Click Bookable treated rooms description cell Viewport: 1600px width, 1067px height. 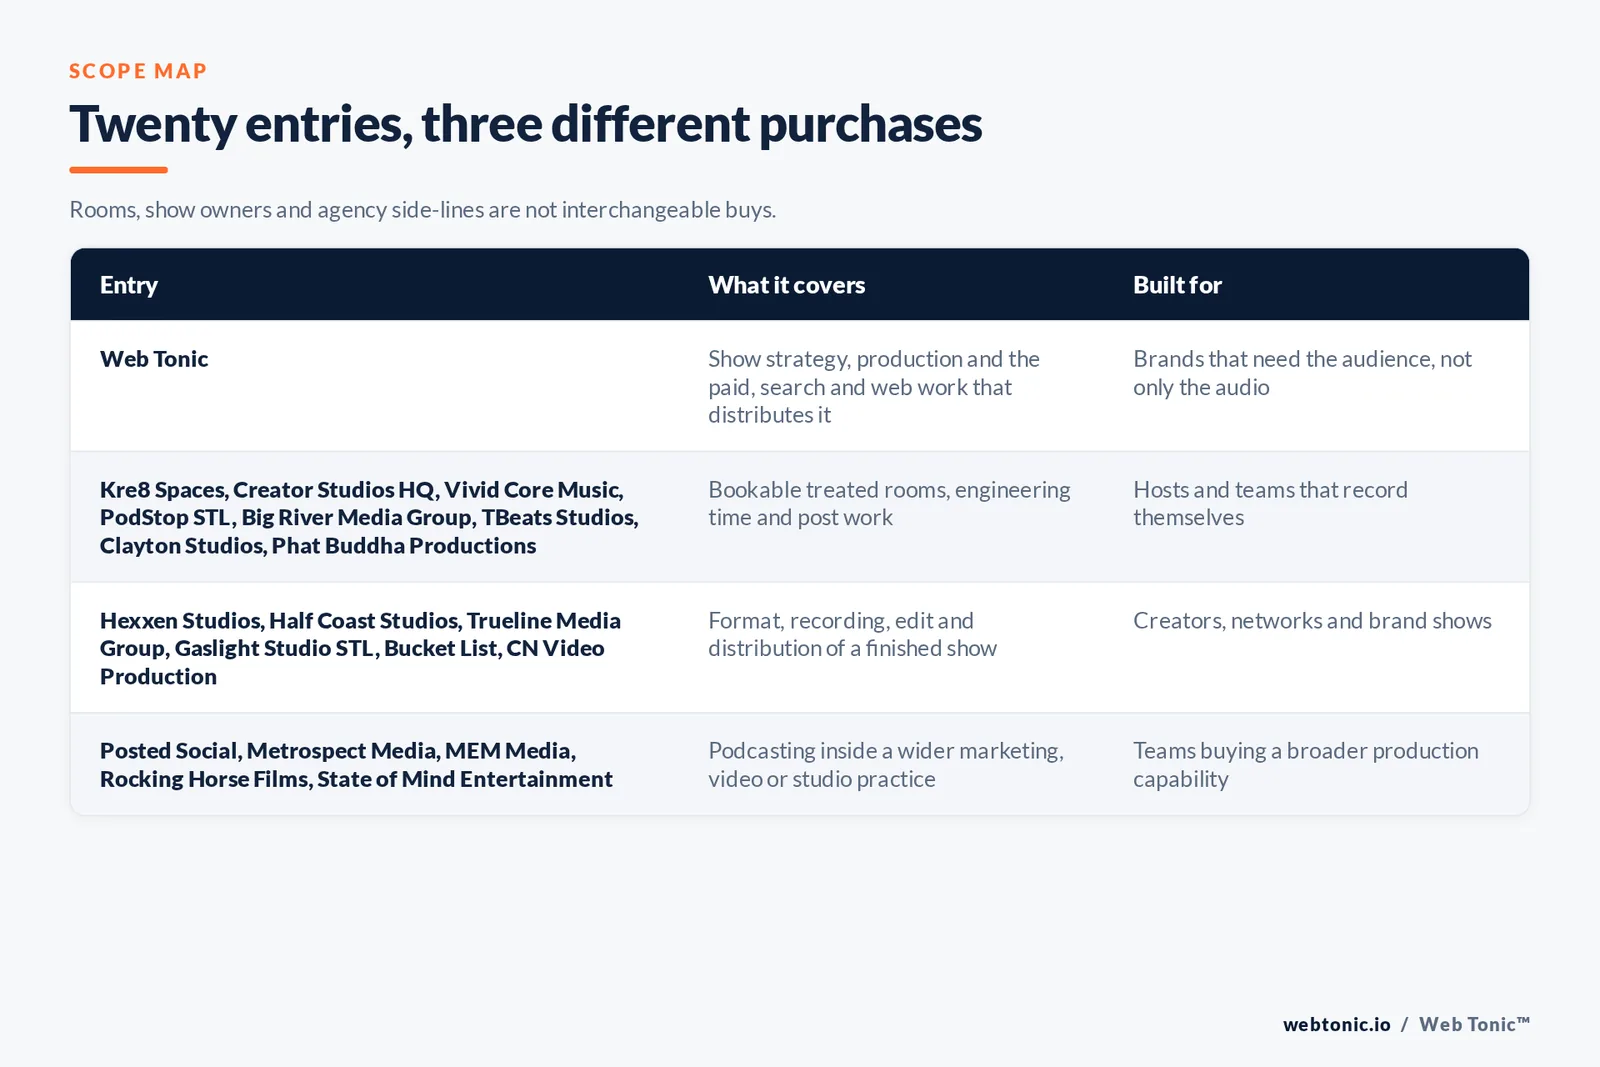coord(889,503)
